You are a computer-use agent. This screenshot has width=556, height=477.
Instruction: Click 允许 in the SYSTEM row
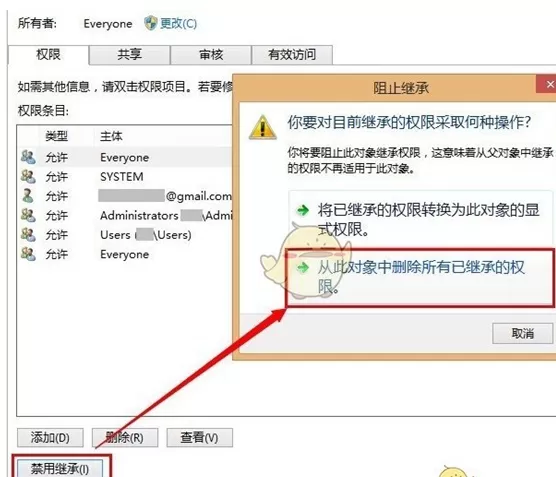pos(56,177)
